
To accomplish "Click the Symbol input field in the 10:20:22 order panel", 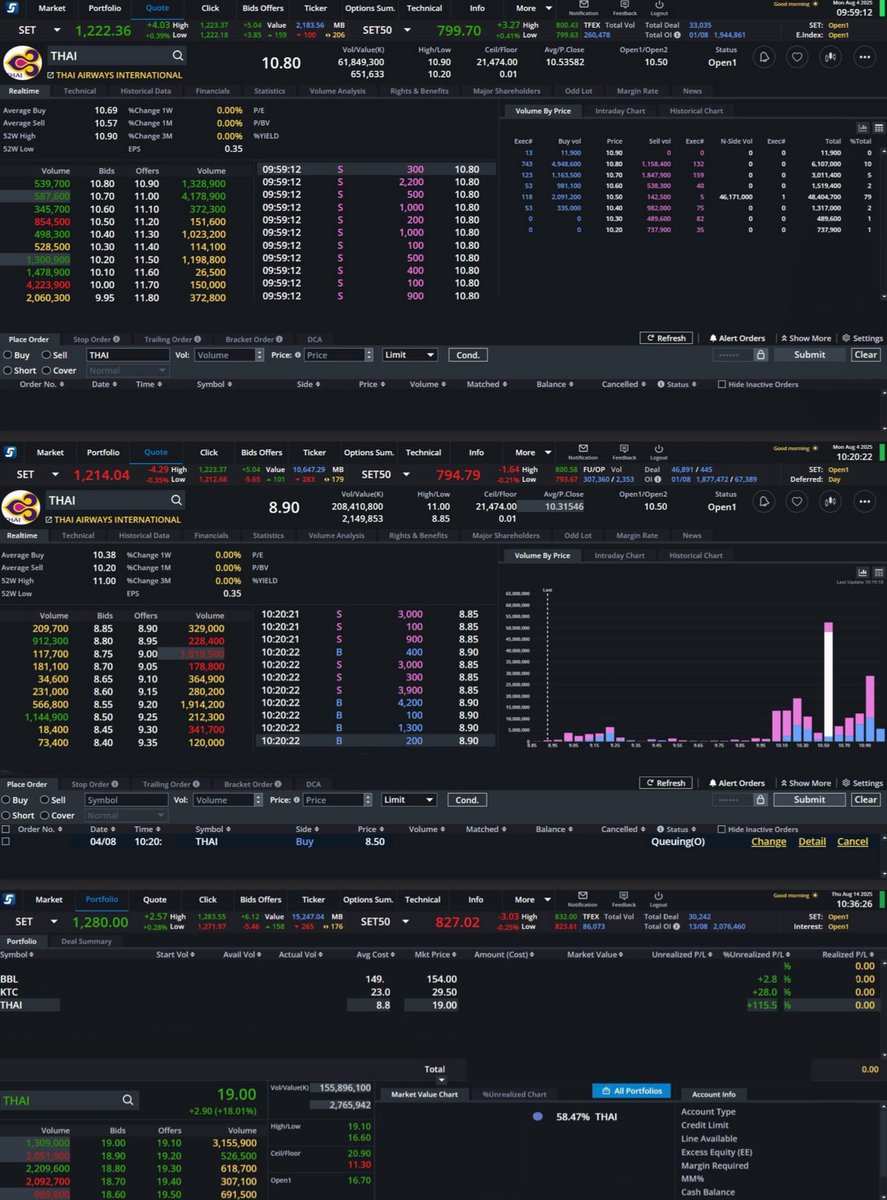I will click(127, 800).
